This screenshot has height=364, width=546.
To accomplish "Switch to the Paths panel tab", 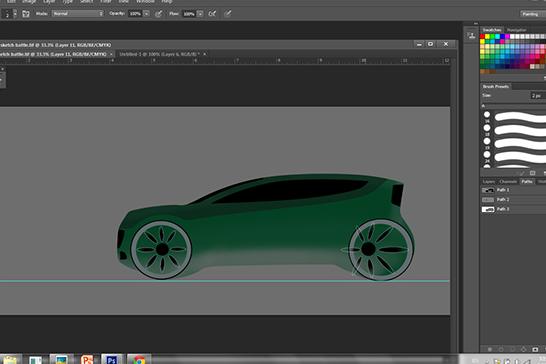I will [526, 181].
